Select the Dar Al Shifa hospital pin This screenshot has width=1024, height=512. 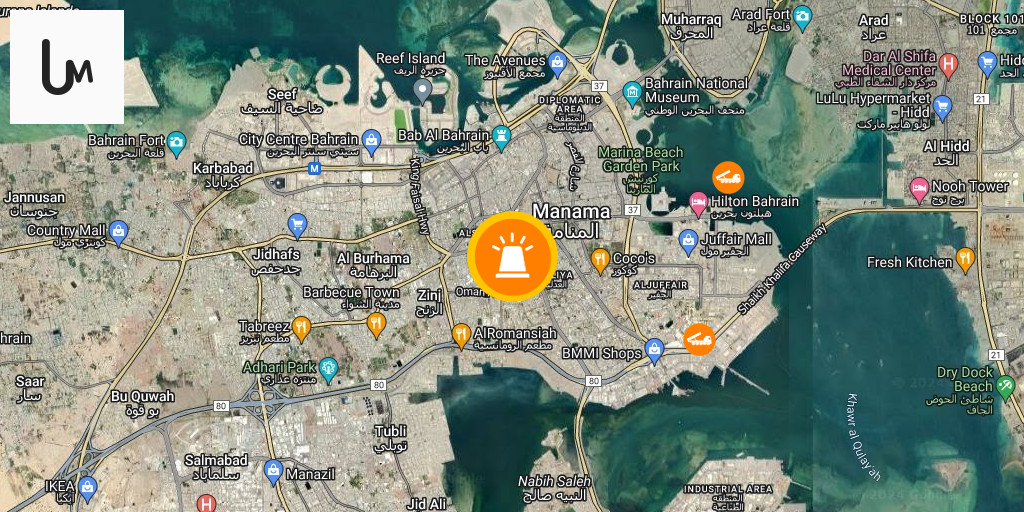pyautogui.click(x=948, y=65)
